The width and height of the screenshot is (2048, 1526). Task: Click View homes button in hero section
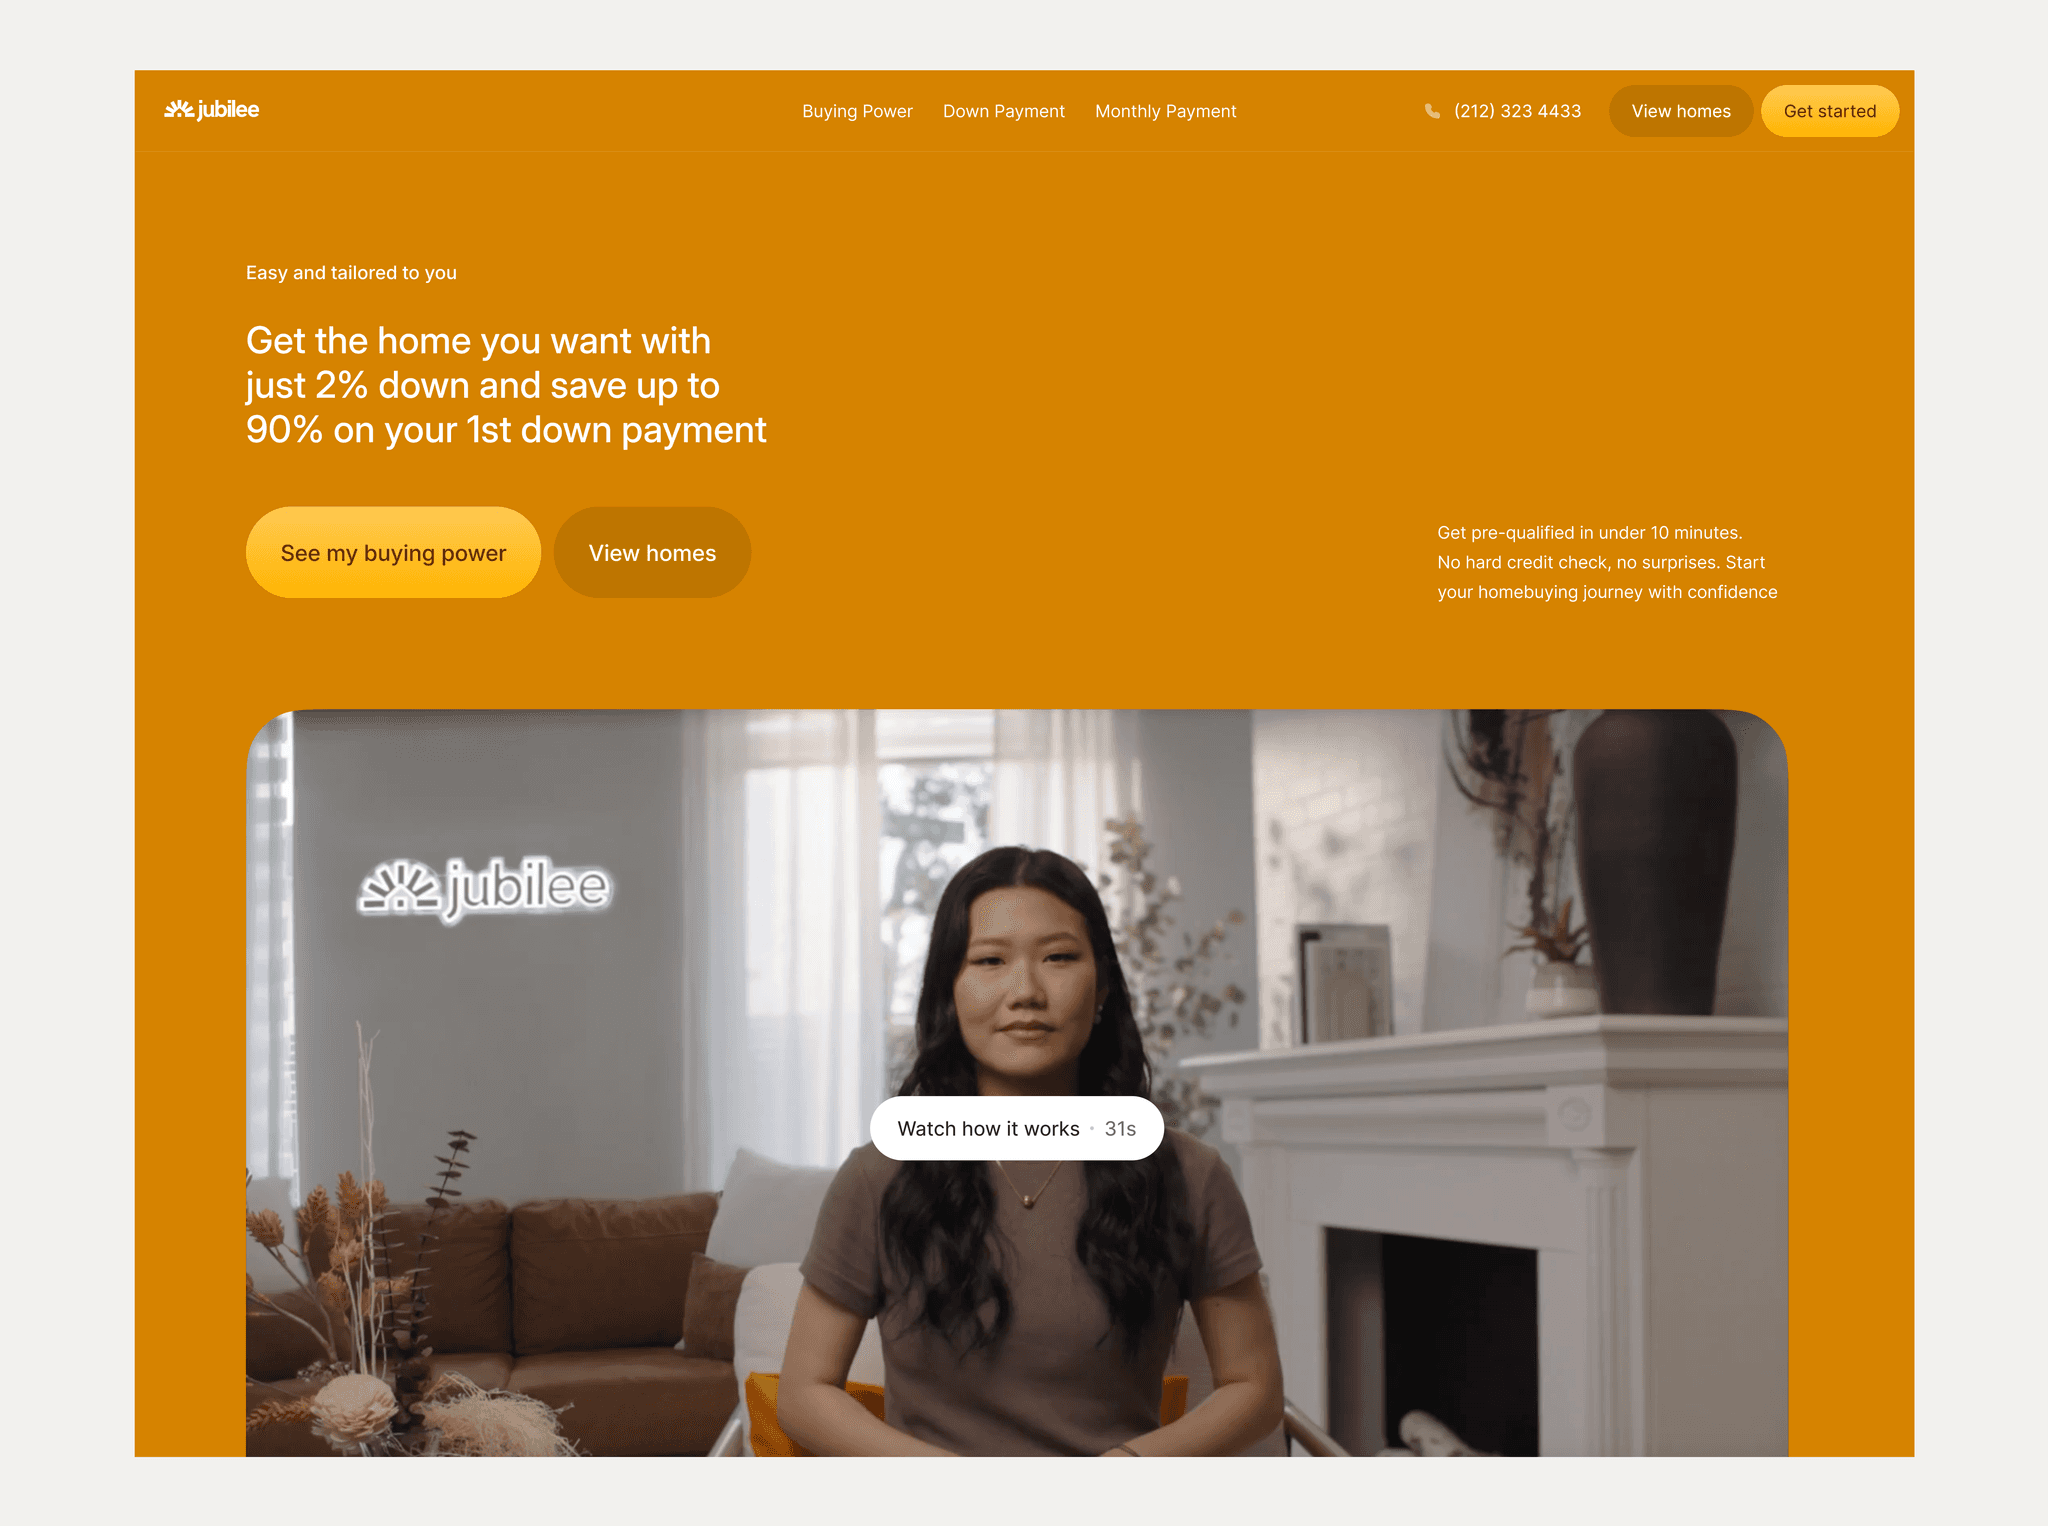pyautogui.click(x=652, y=552)
